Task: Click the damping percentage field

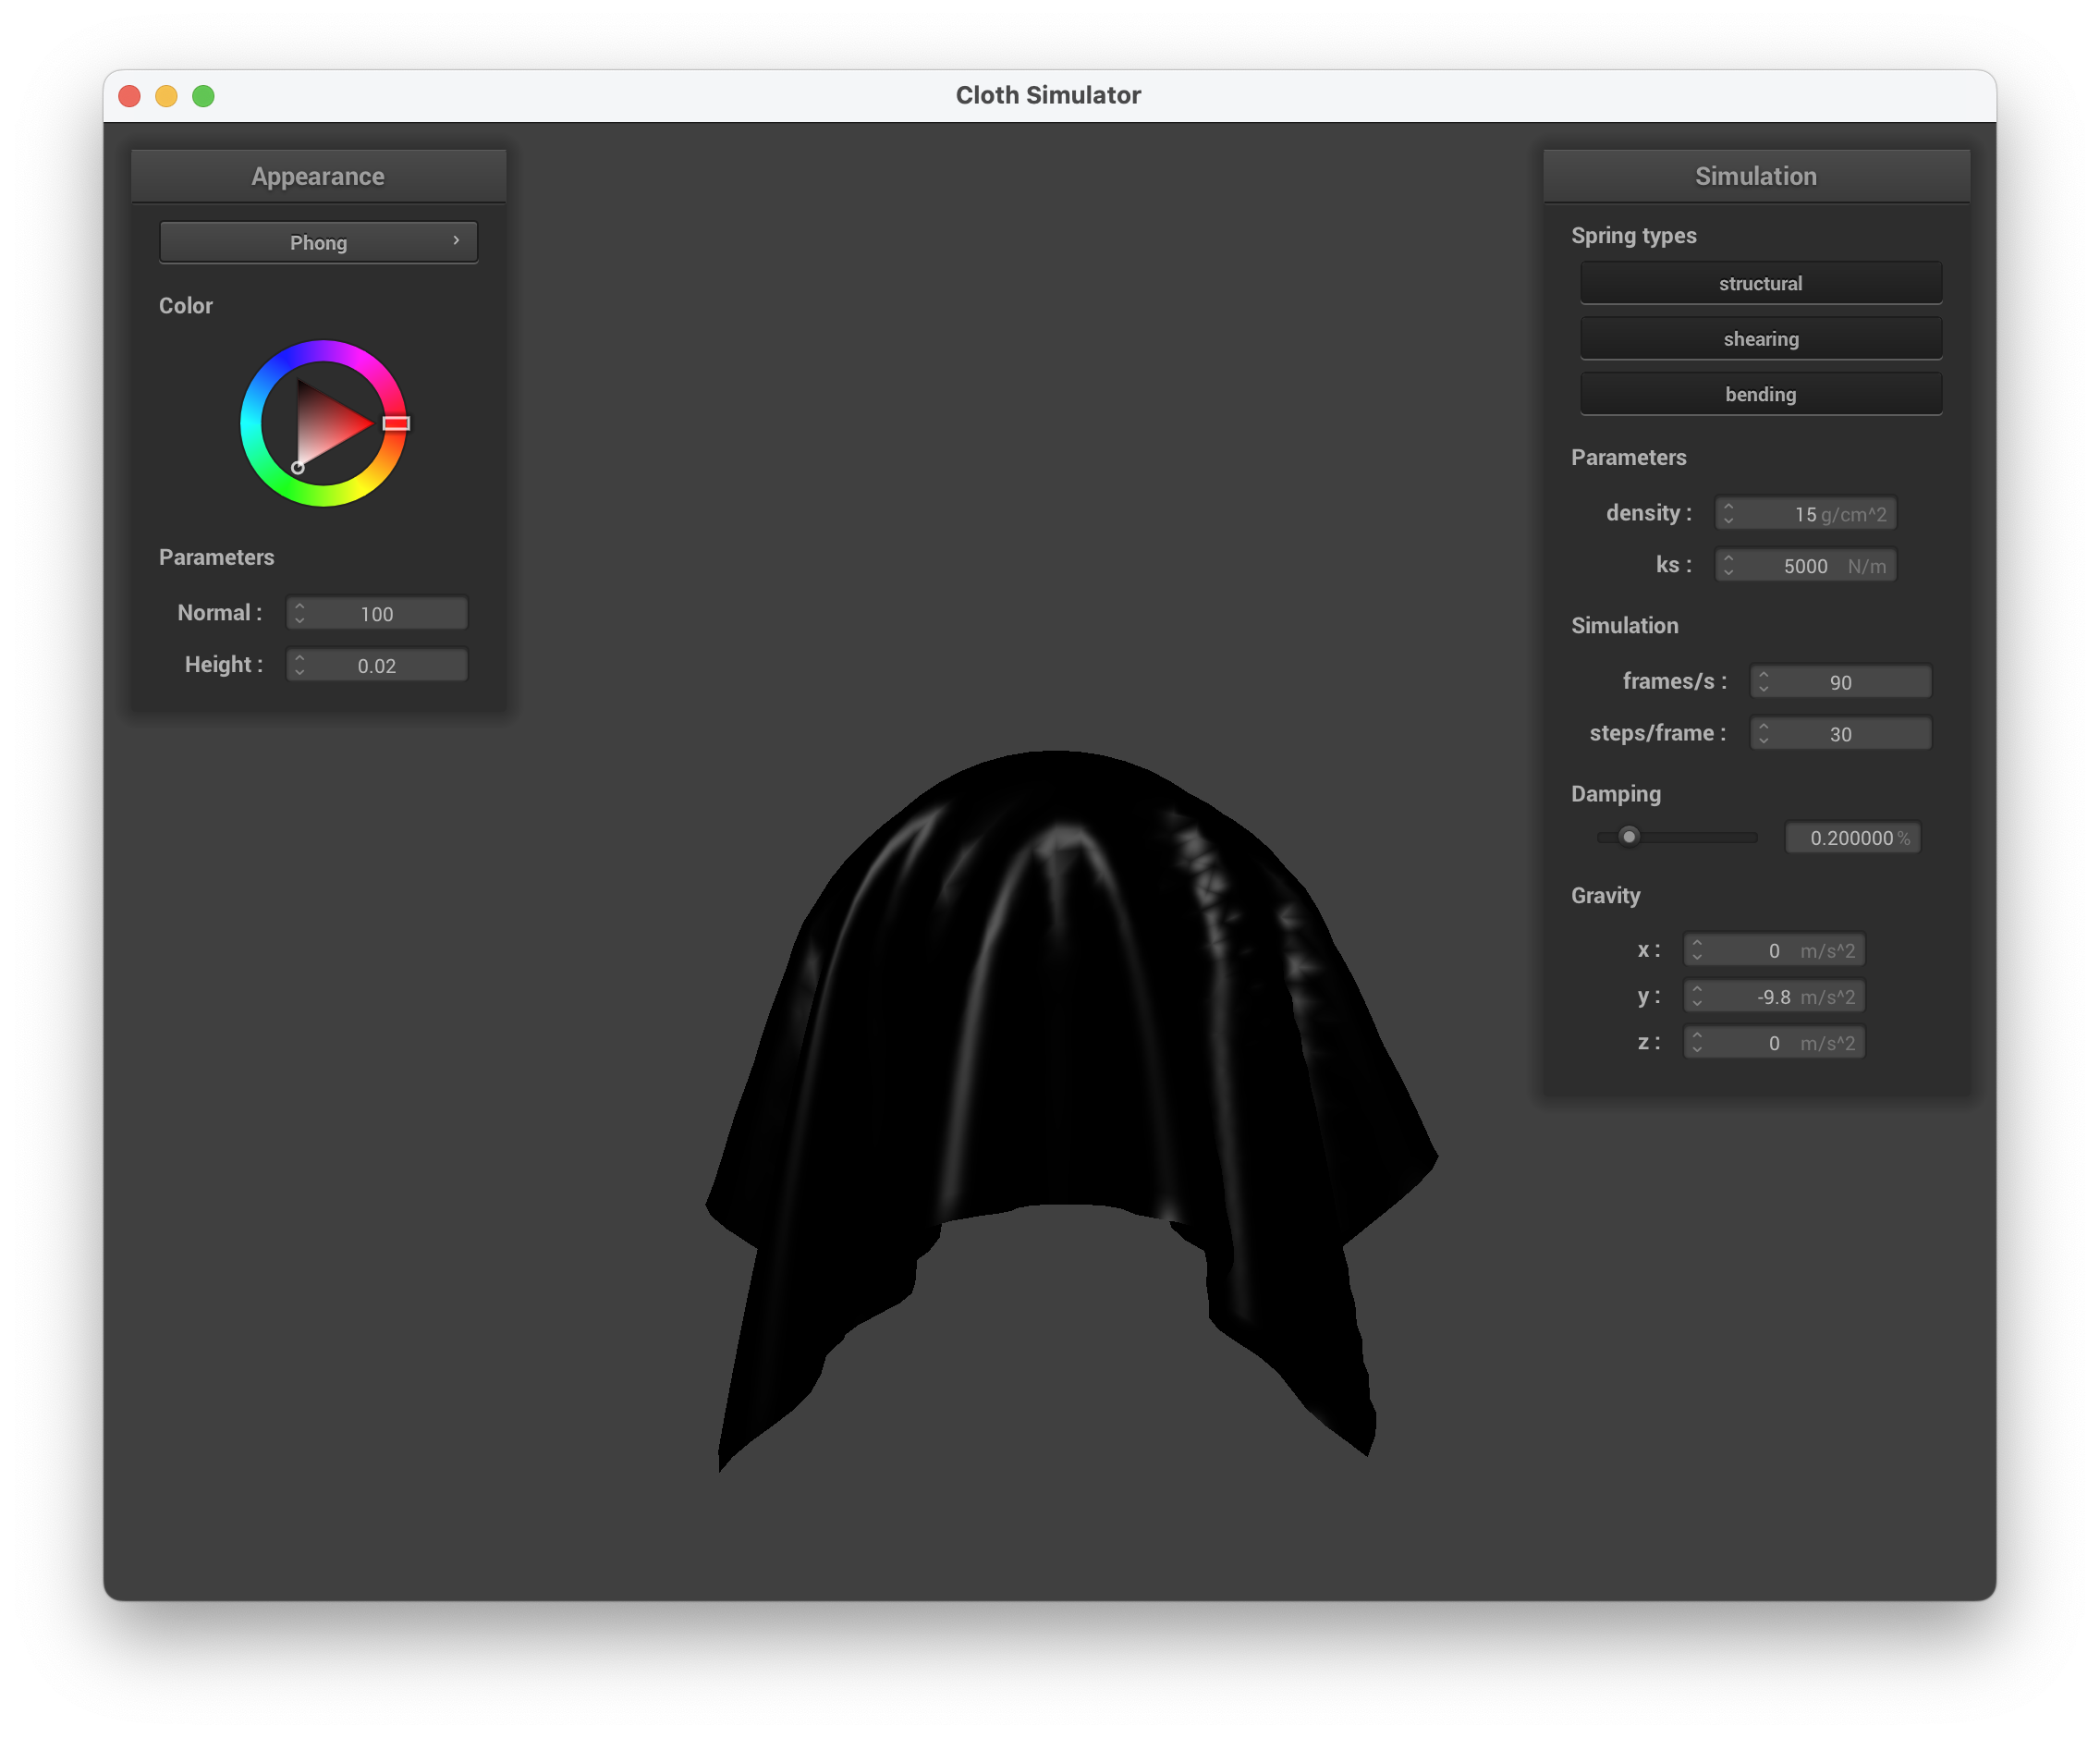Action: coord(1852,838)
